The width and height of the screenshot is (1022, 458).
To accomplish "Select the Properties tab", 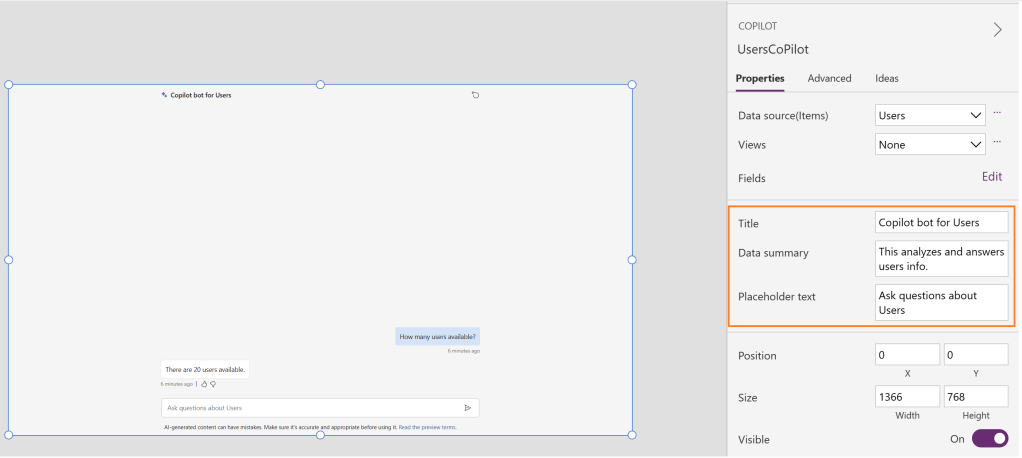I will coord(760,78).
